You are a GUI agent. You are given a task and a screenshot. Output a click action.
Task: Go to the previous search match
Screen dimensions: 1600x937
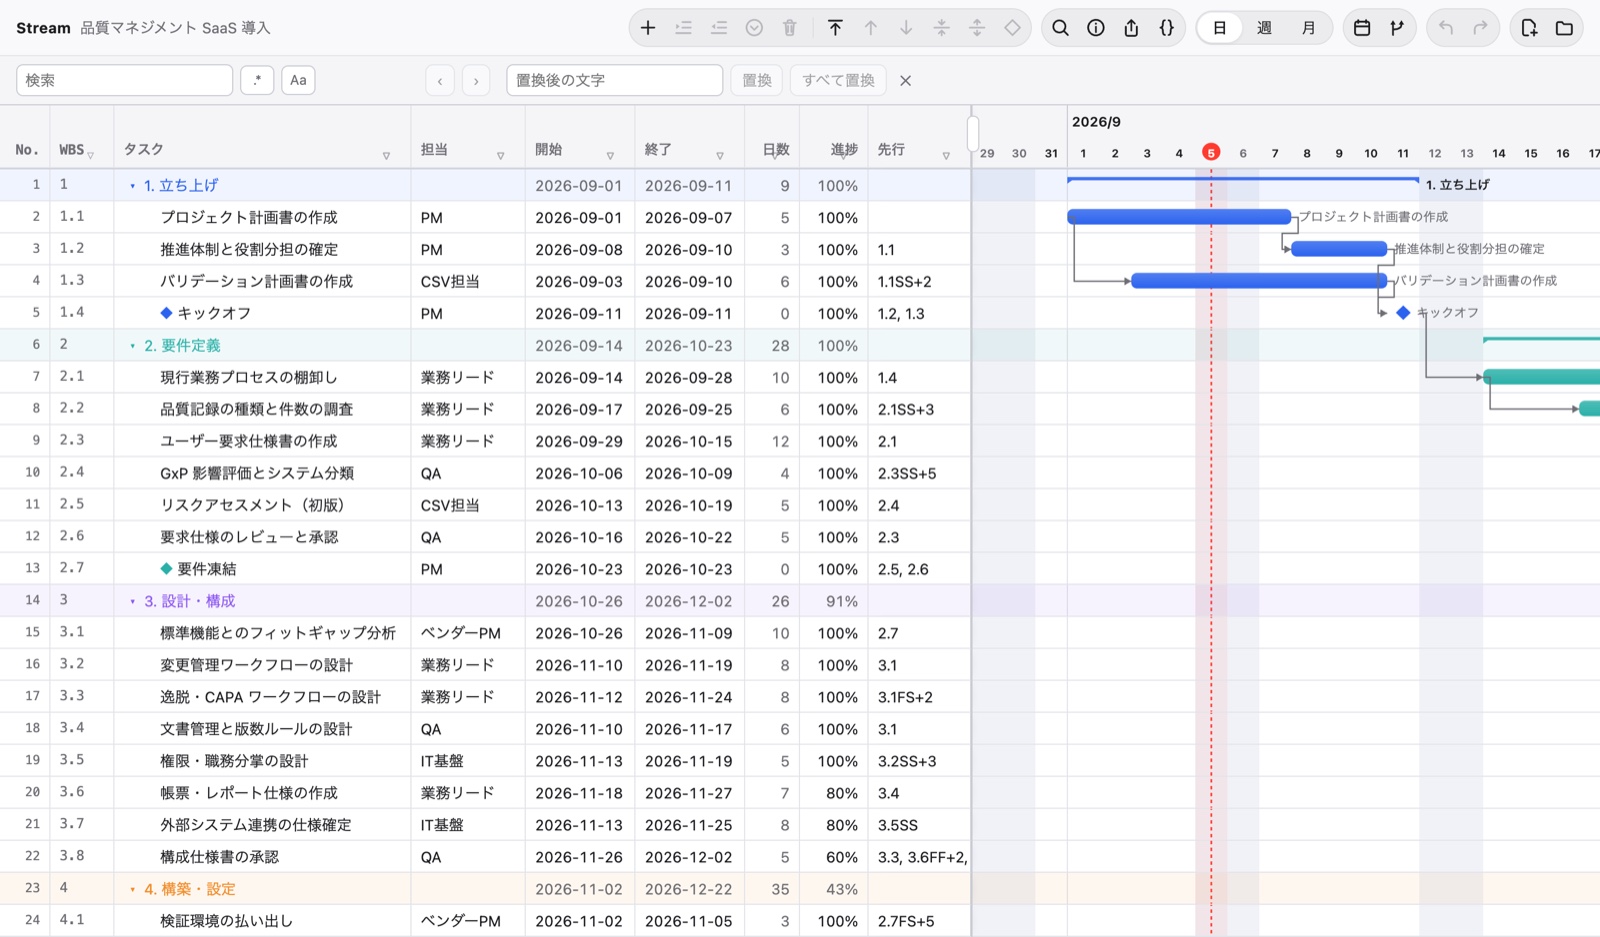point(440,81)
